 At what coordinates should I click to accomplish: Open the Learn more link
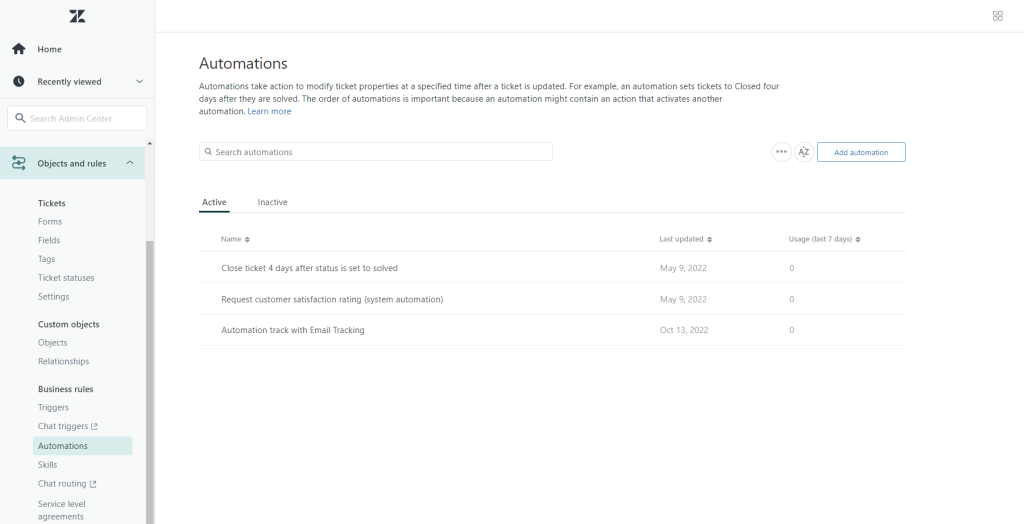click(x=269, y=111)
